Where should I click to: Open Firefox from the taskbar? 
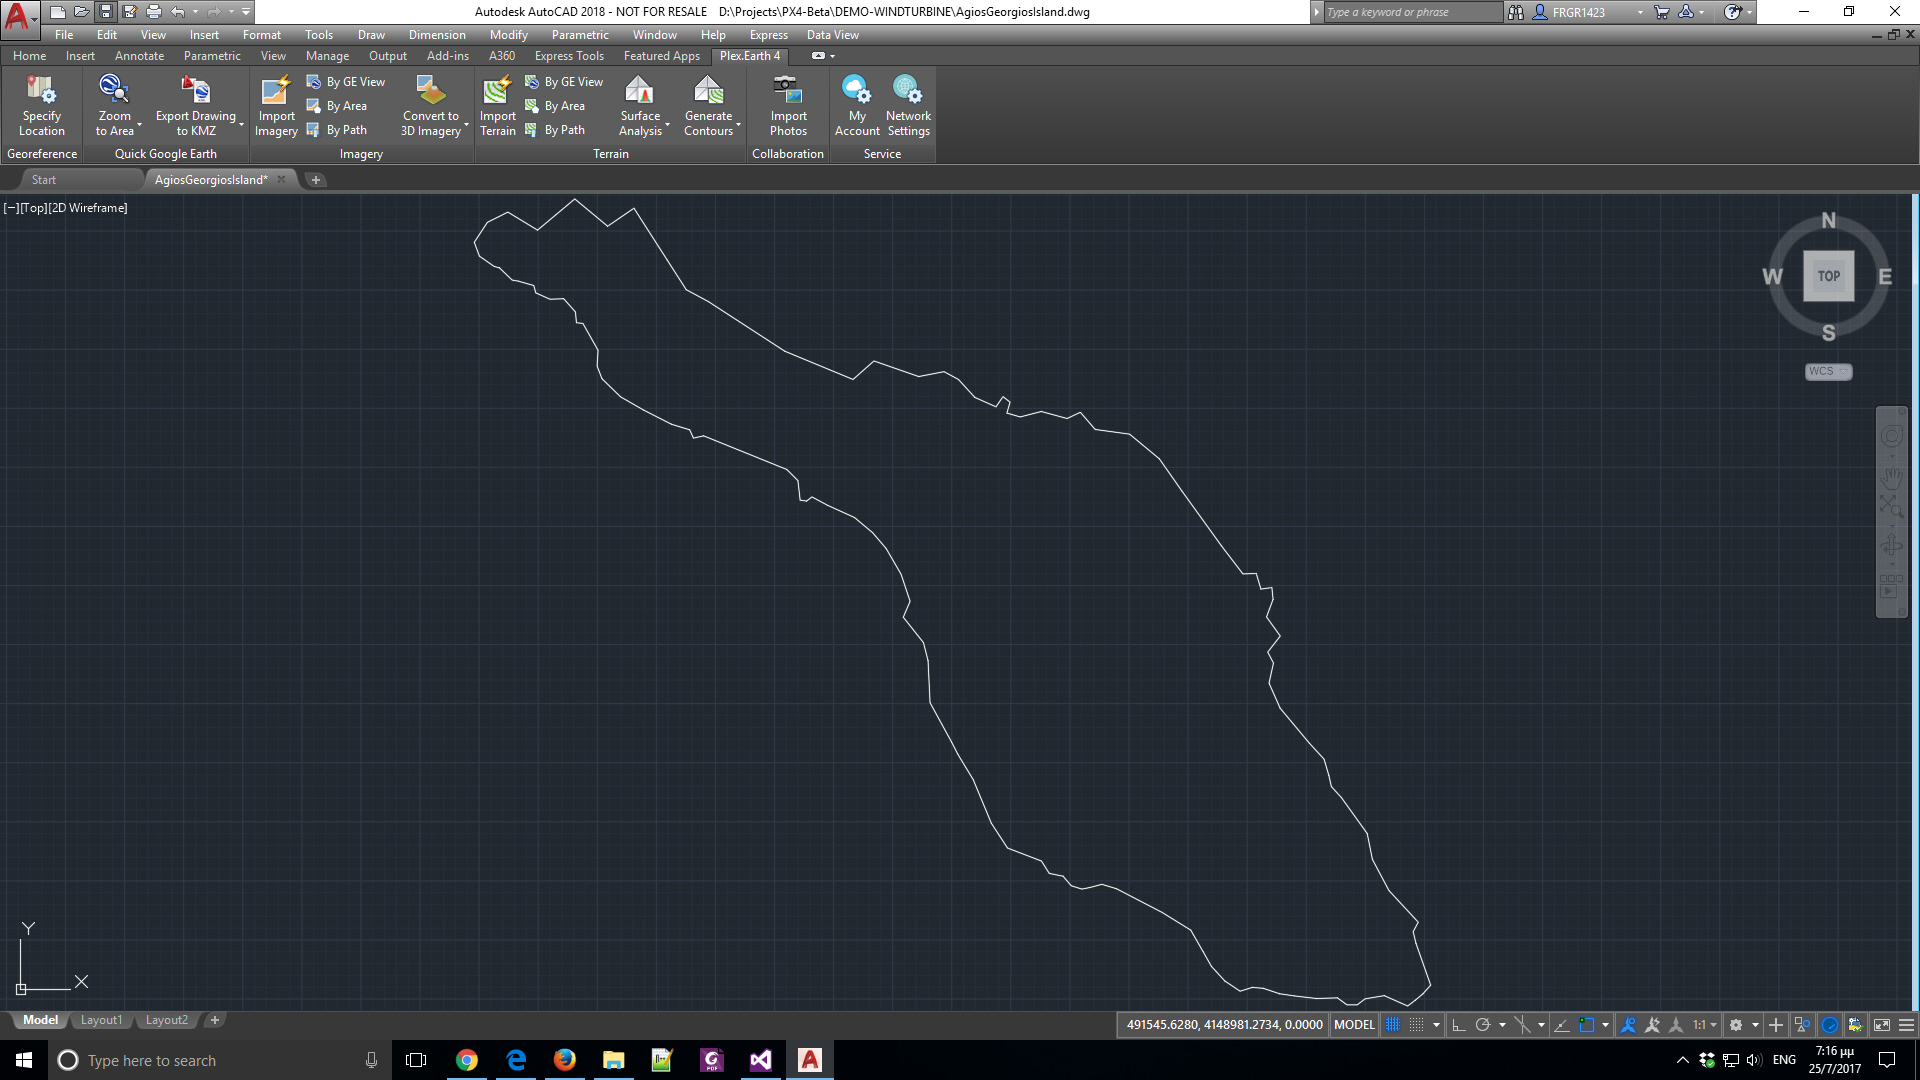tap(564, 1060)
